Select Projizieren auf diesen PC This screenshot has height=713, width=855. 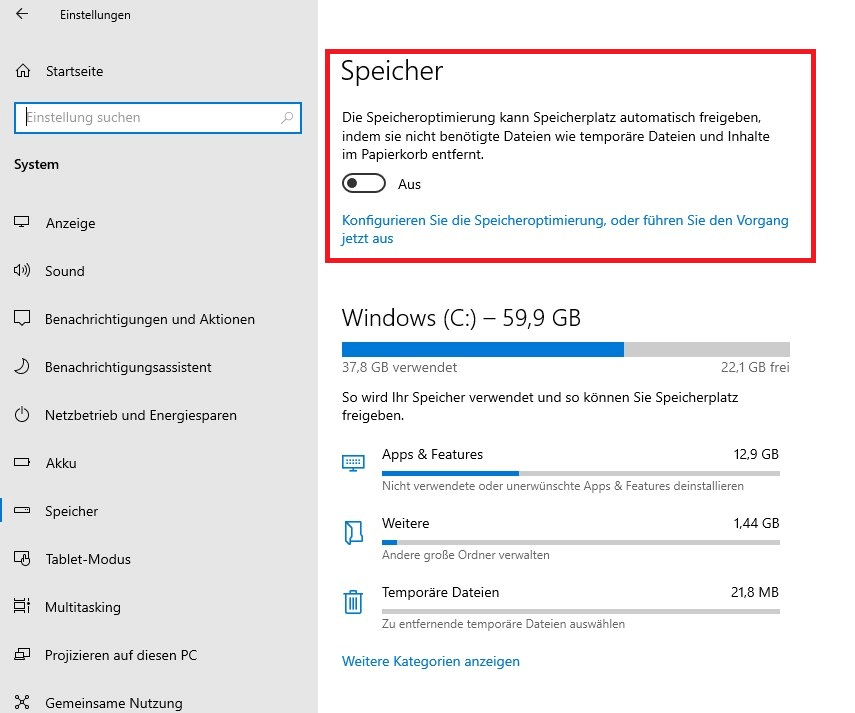click(x=121, y=655)
